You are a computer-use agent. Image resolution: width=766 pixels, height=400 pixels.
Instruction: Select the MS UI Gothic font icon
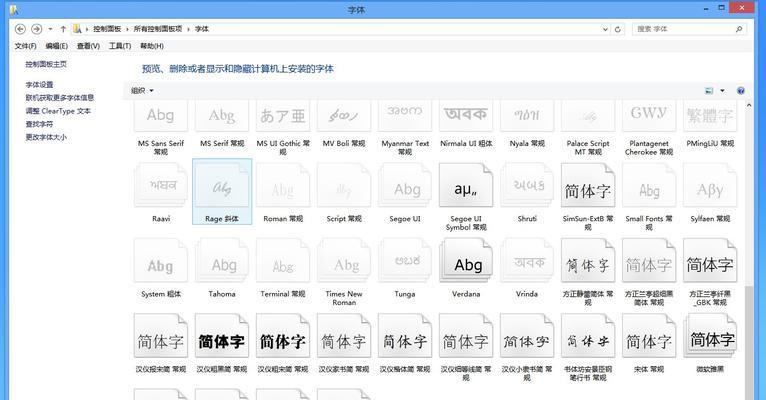tap(283, 116)
